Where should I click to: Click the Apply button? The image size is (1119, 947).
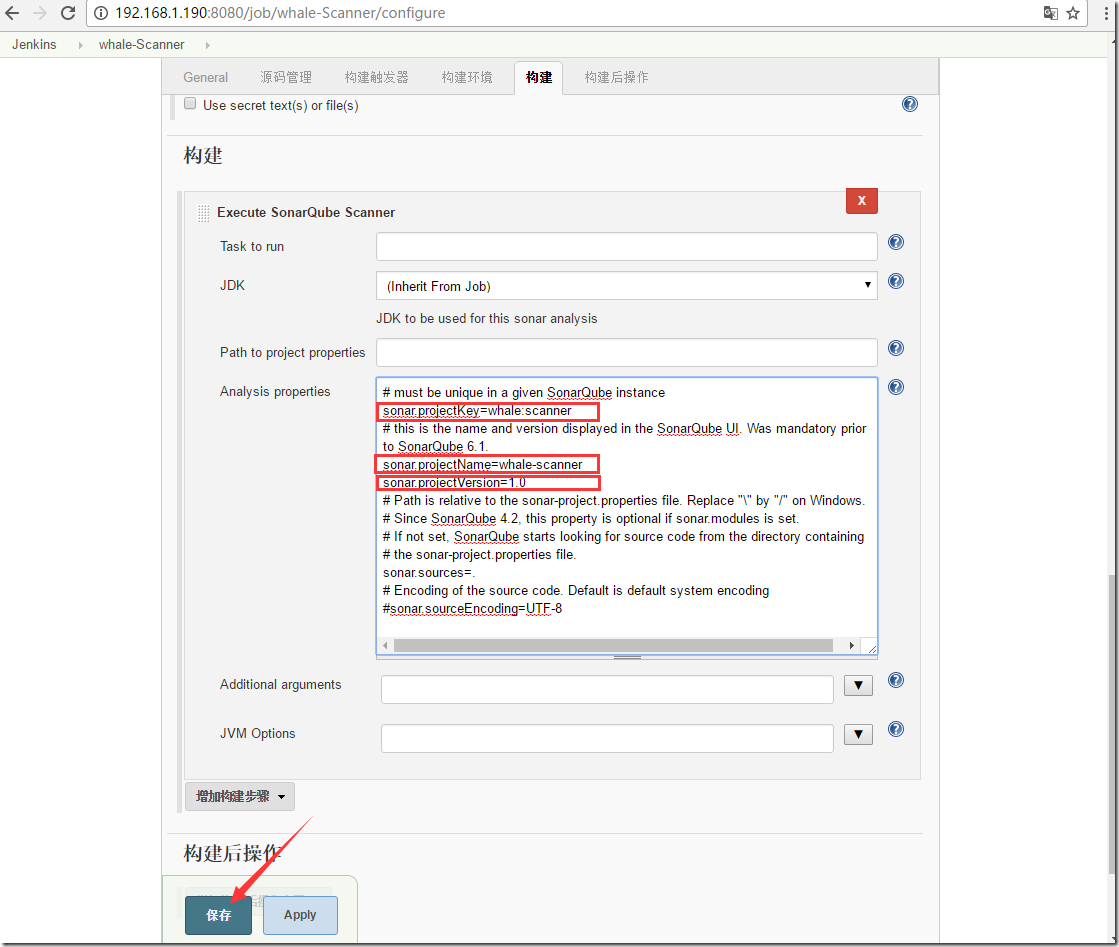pyautogui.click(x=300, y=915)
